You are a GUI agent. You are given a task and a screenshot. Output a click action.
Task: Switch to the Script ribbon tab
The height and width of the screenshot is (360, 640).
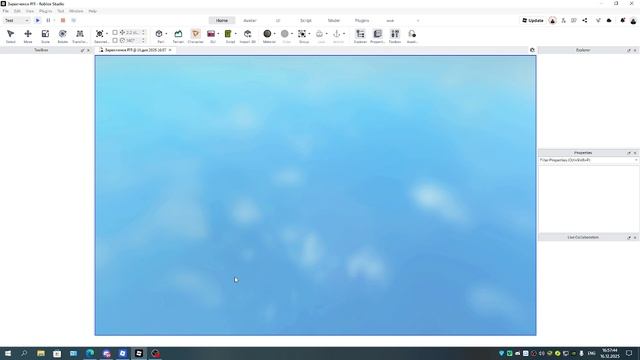pos(306,20)
